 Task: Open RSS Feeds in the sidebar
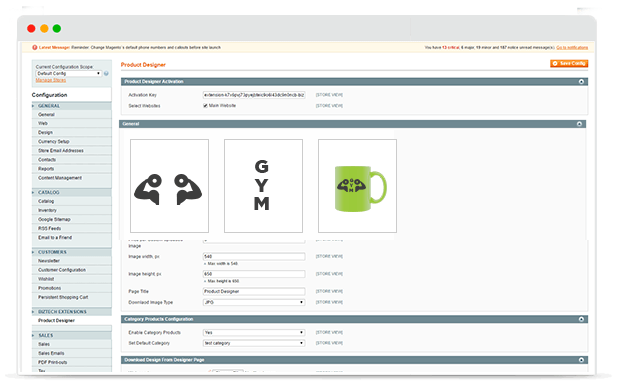click(49, 229)
